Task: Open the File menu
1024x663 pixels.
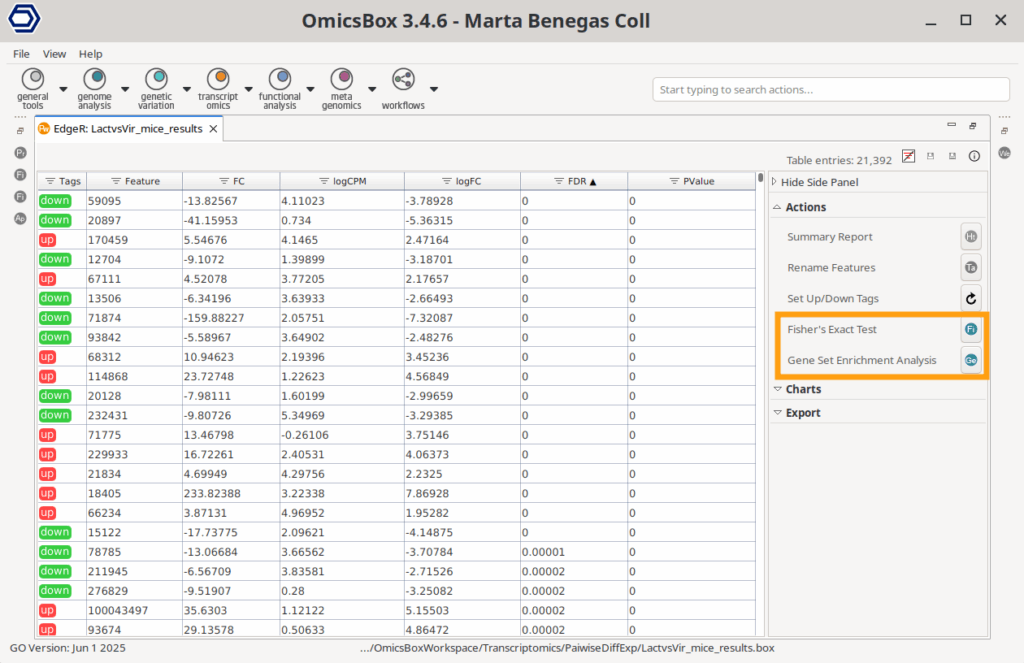Action: click(x=21, y=54)
